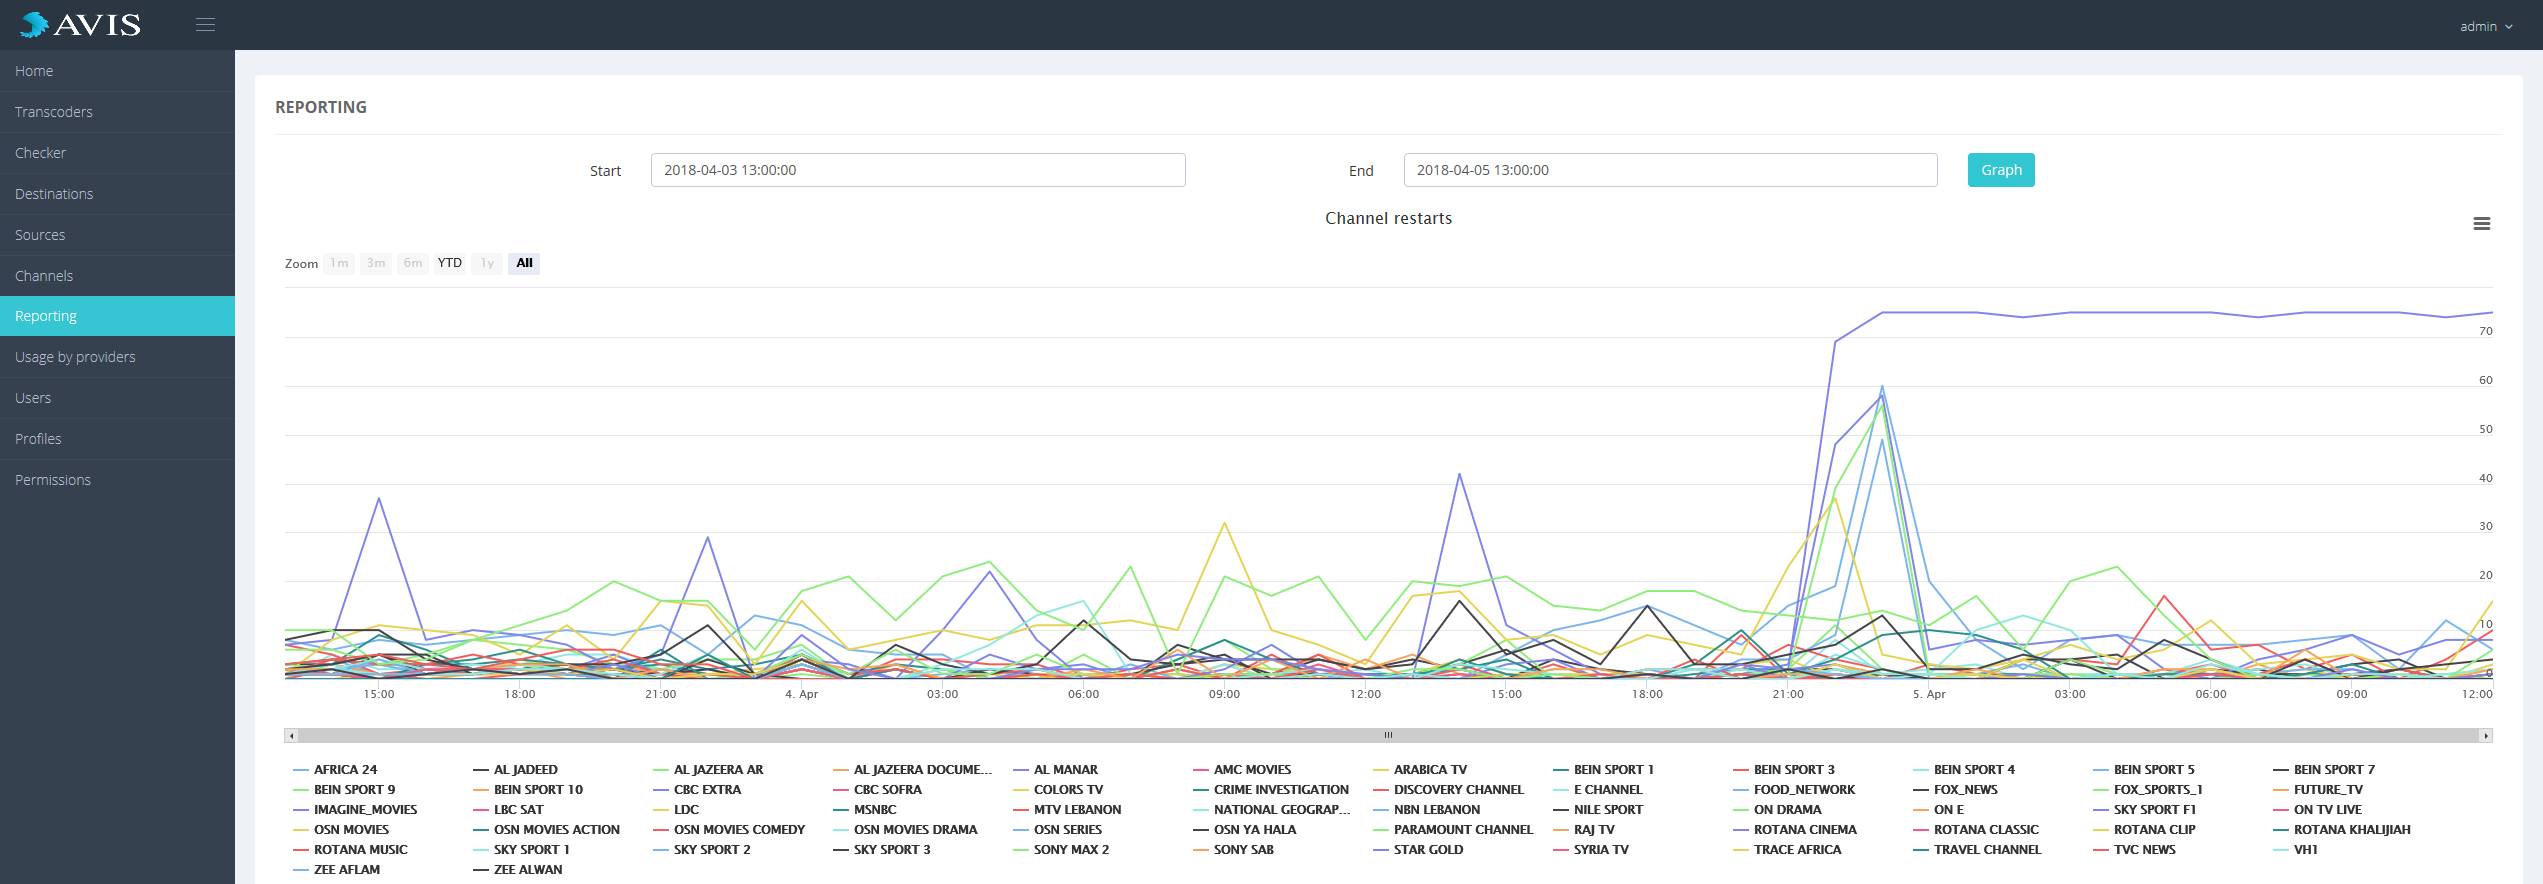The height and width of the screenshot is (884, 2543).
Task: Select the All zoom range button
Action: pos(524,263)
